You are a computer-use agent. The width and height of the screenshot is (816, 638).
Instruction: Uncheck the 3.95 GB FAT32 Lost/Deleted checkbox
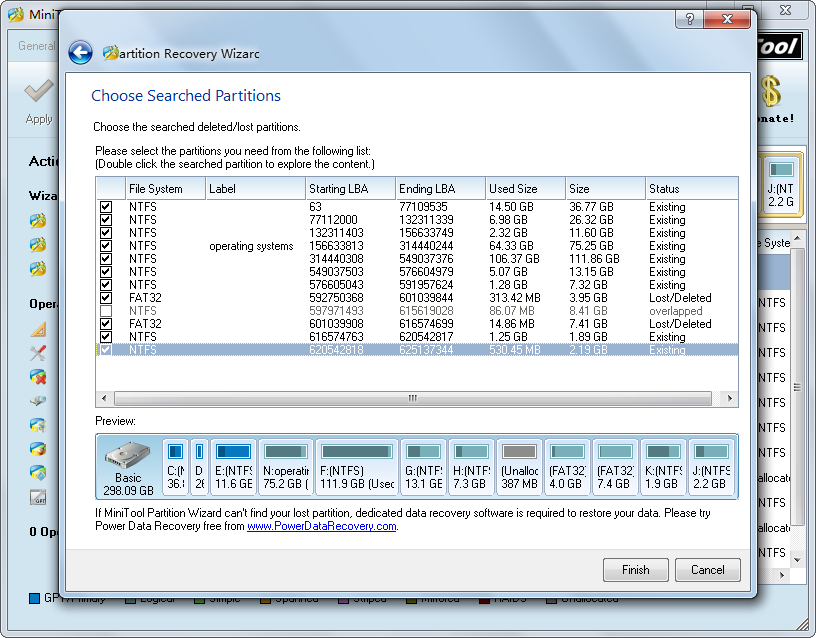(x=106, y=298)
